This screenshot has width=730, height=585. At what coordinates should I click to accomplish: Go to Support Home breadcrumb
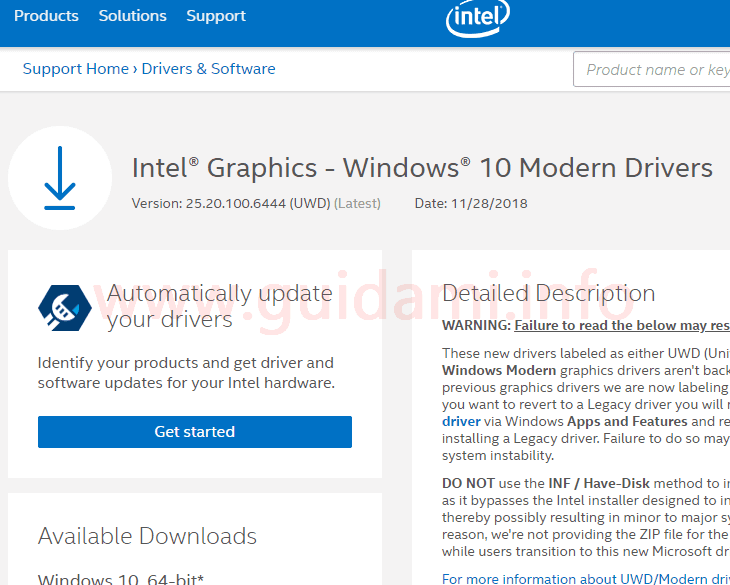(x=75, y=69)
